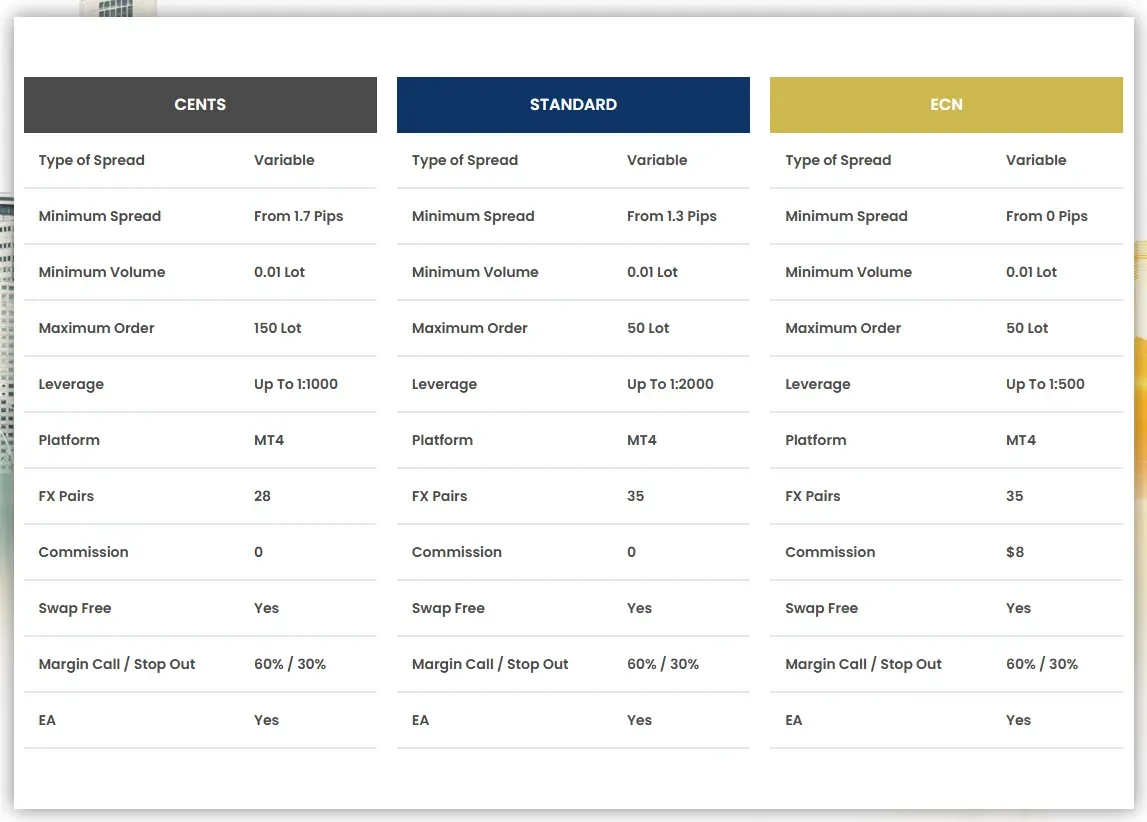Select the STANDARD account header
This screenshot has width=1147, height=822.
(x=573, y=105)
